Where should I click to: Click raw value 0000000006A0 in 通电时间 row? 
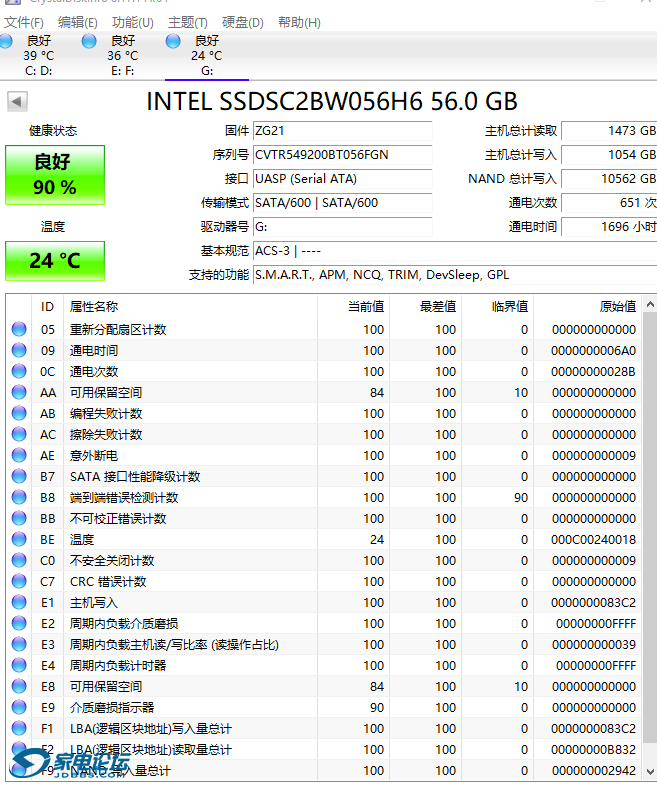click(593, 351)
